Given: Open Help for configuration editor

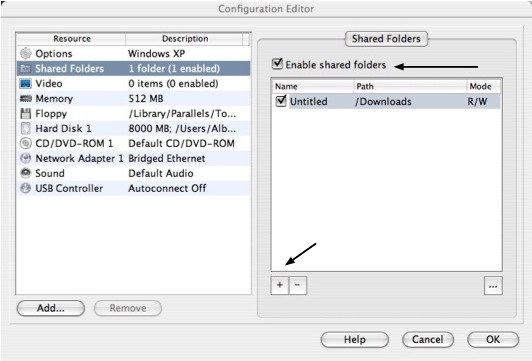Looking at the screenshot, I should click(x=355, y=340).
